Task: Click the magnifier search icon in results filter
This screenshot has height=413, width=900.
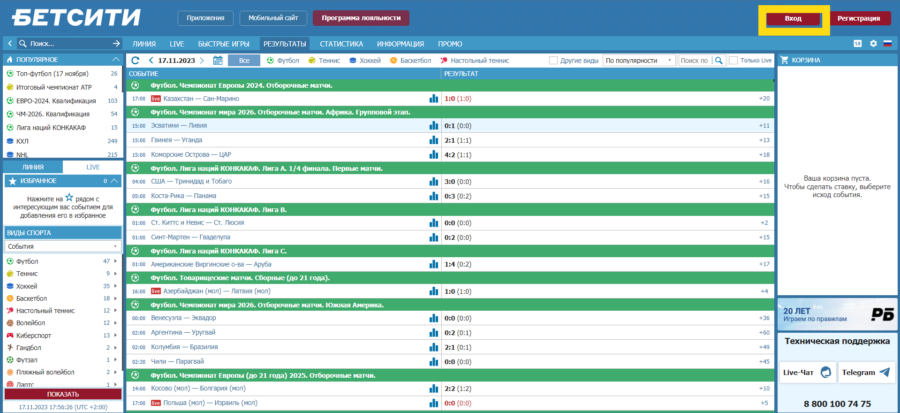Action: (719, 60)
